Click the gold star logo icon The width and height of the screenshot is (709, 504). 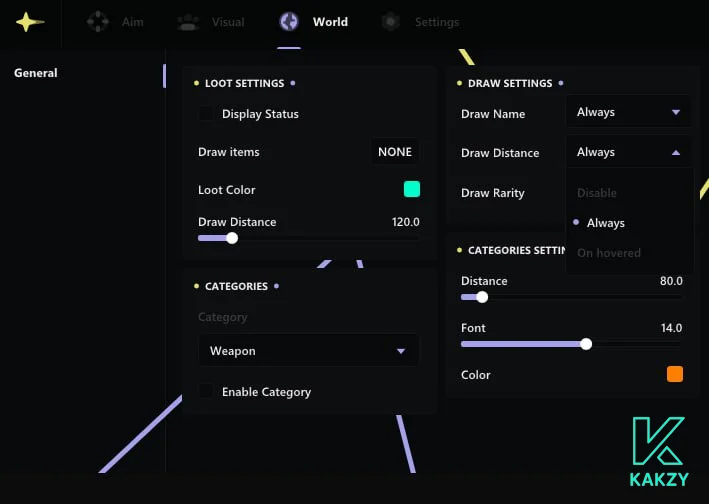tap(30, 22)
